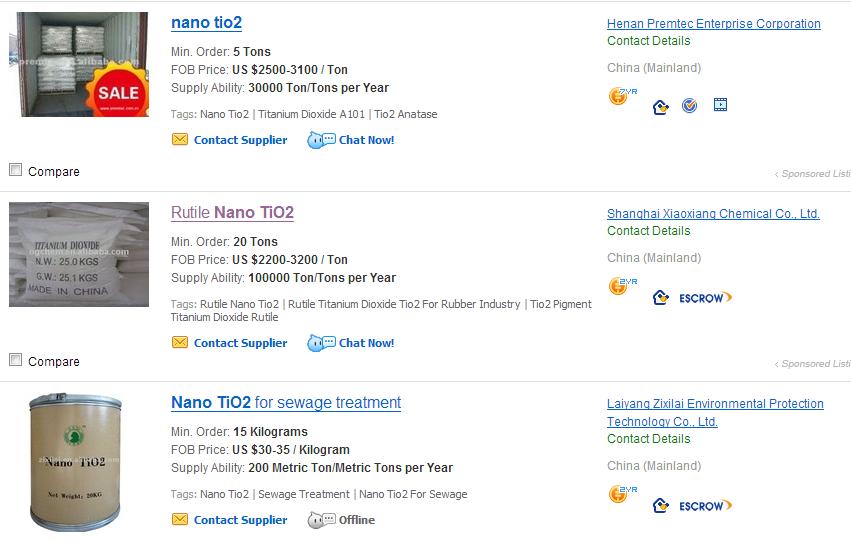
Task: Click the Gold Supplier badge for Henan Premtec
Action: point(622,96)
